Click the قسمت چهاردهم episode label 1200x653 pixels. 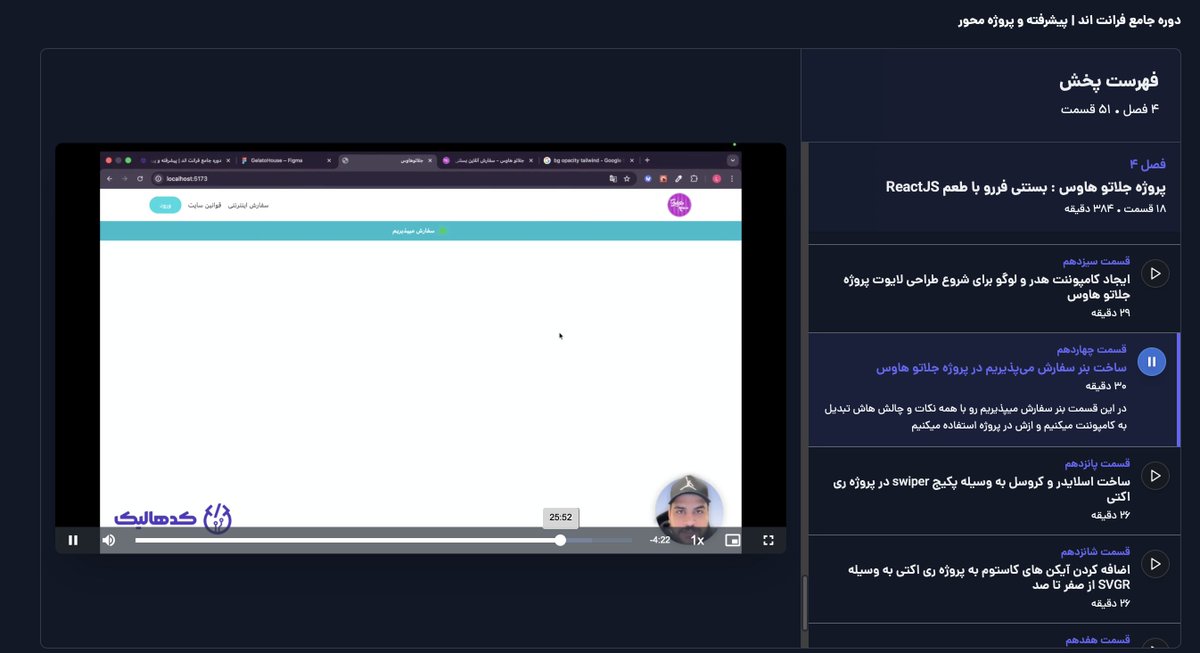1092,350
